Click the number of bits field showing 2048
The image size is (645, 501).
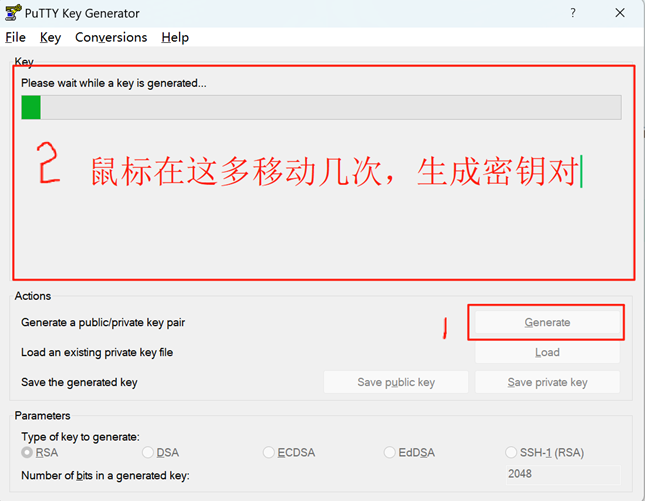tap(562, 475)
